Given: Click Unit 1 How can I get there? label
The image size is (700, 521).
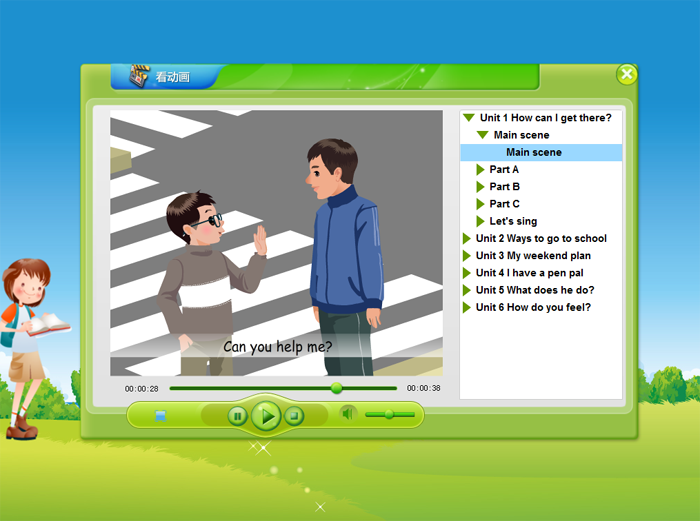Looking at the screenshot, I should pyautogui.click(x=546, y=118).
